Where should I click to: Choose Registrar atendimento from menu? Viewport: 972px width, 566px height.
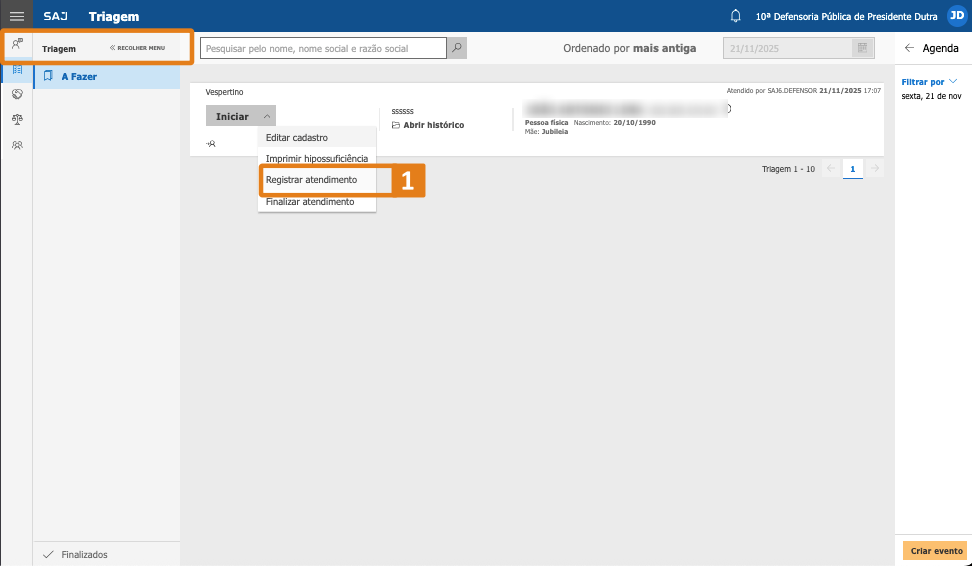[311, 180]
